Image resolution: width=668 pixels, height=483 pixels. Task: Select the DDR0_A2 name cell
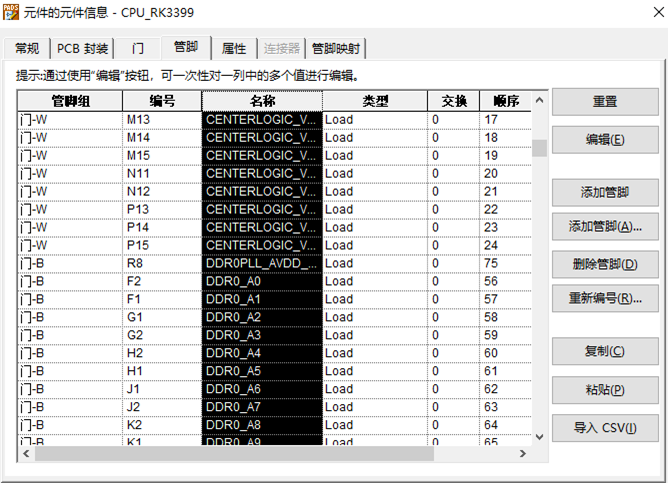262,317
